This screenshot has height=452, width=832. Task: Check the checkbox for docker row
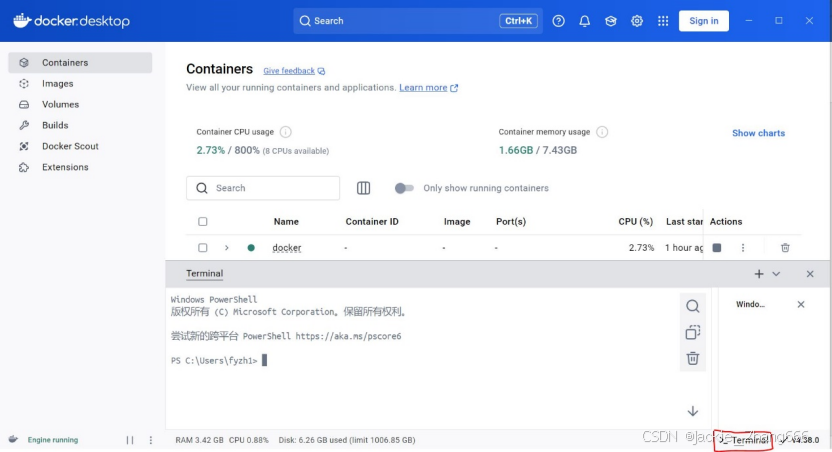point(203,248)
